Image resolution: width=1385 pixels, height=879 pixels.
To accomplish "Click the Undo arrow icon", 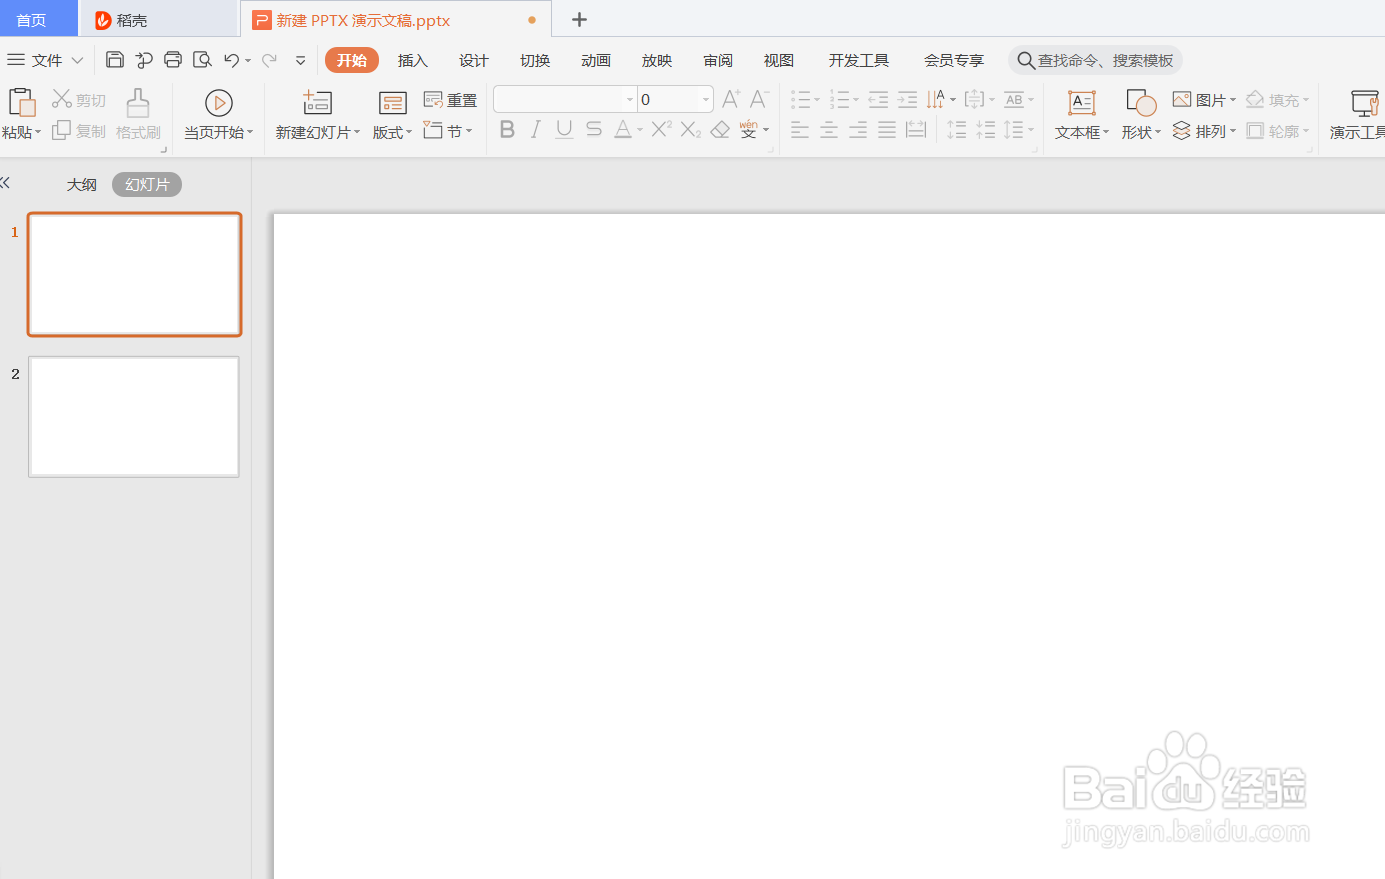I will pyautogui.click(x=232, y=60).
